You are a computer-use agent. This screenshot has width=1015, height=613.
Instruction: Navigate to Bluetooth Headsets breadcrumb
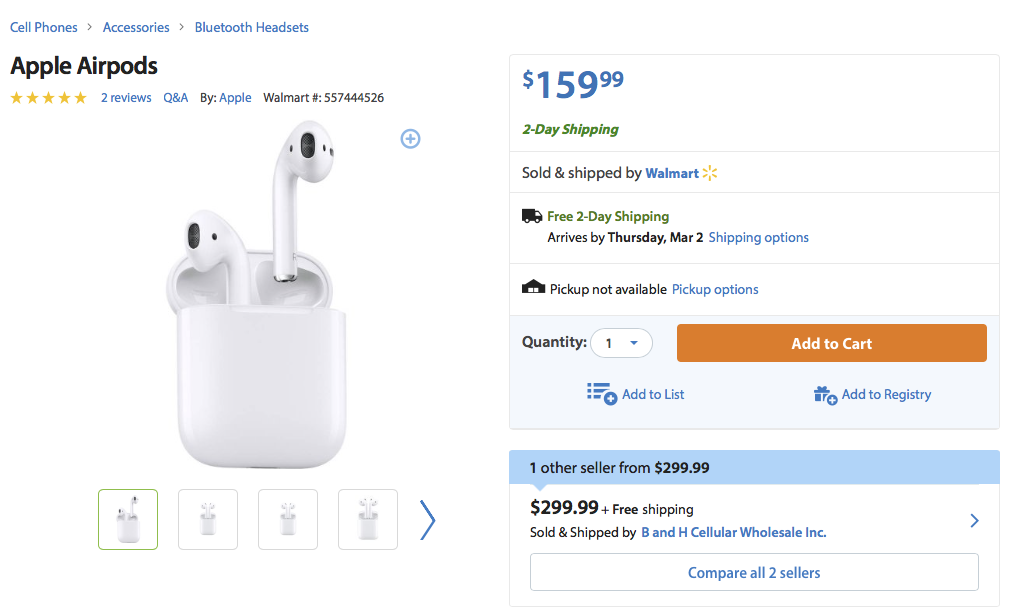[x=252, y=27]
